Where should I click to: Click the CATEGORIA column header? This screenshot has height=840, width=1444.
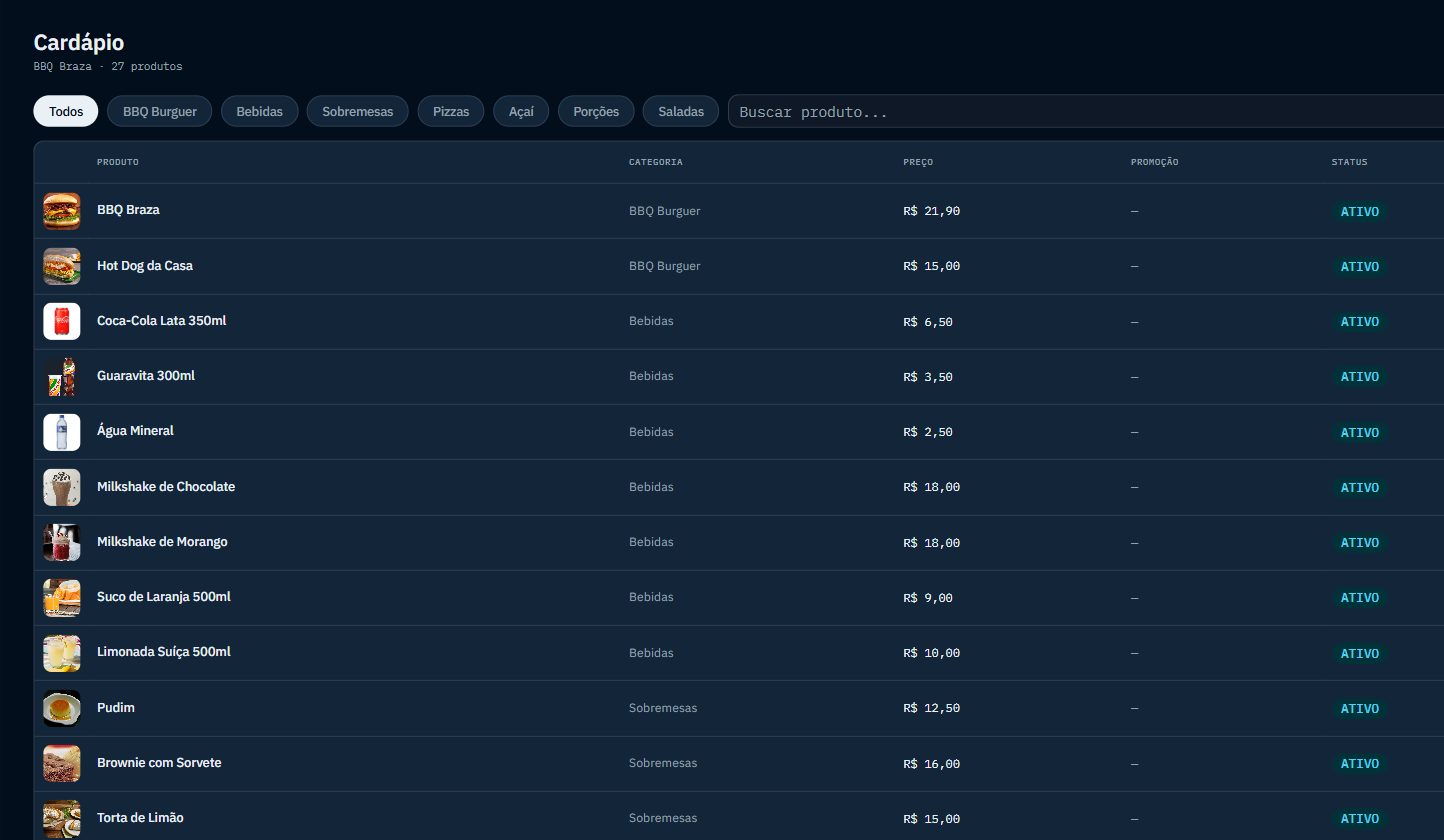click(x=656, y=162)
